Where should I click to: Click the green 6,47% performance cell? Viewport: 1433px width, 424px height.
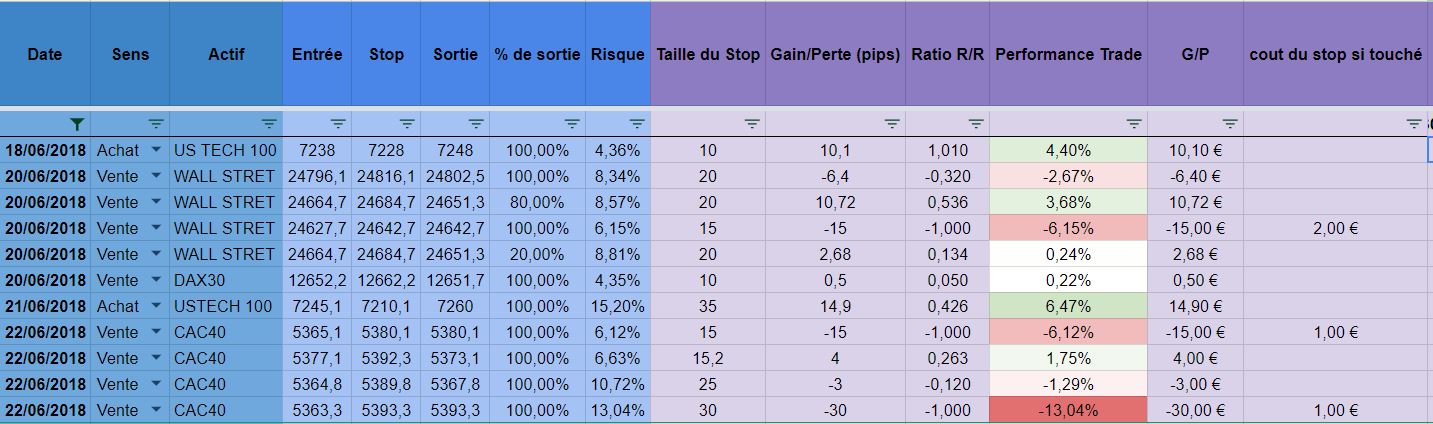[x=1068, y=306]
